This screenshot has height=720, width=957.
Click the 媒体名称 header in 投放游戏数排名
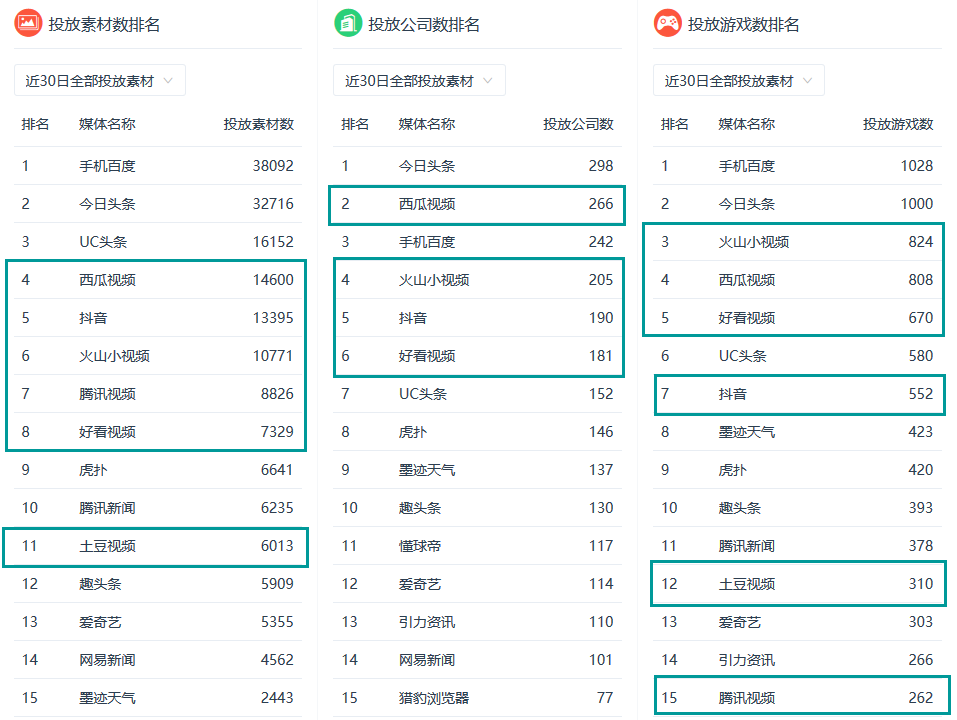click(747, 124)
